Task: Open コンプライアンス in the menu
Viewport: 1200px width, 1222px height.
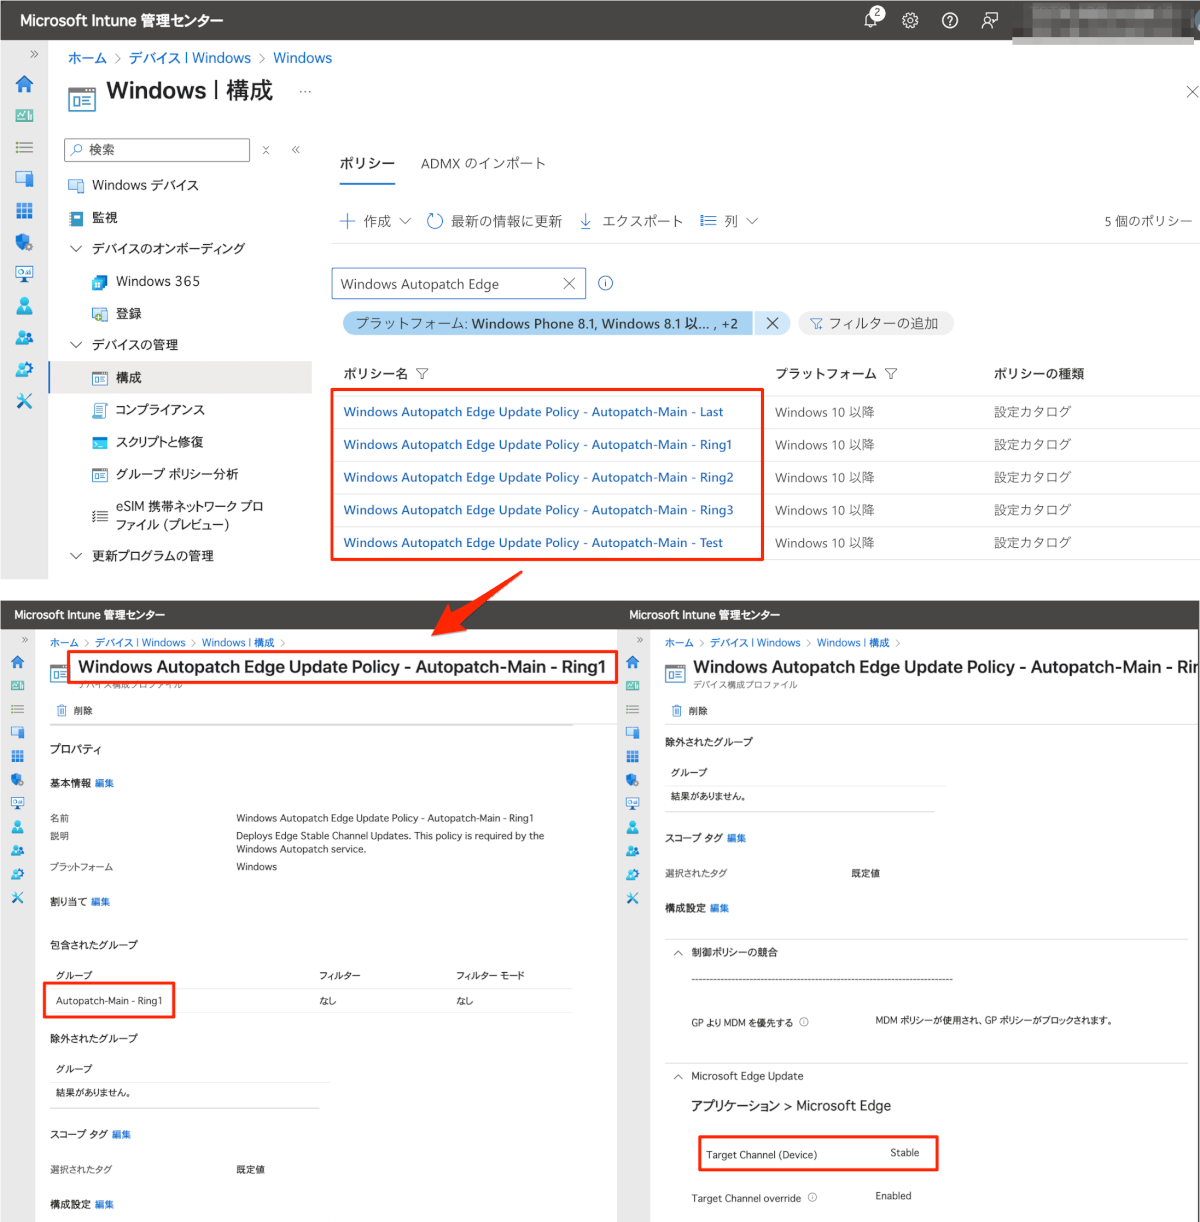Action: coord(160,409)
